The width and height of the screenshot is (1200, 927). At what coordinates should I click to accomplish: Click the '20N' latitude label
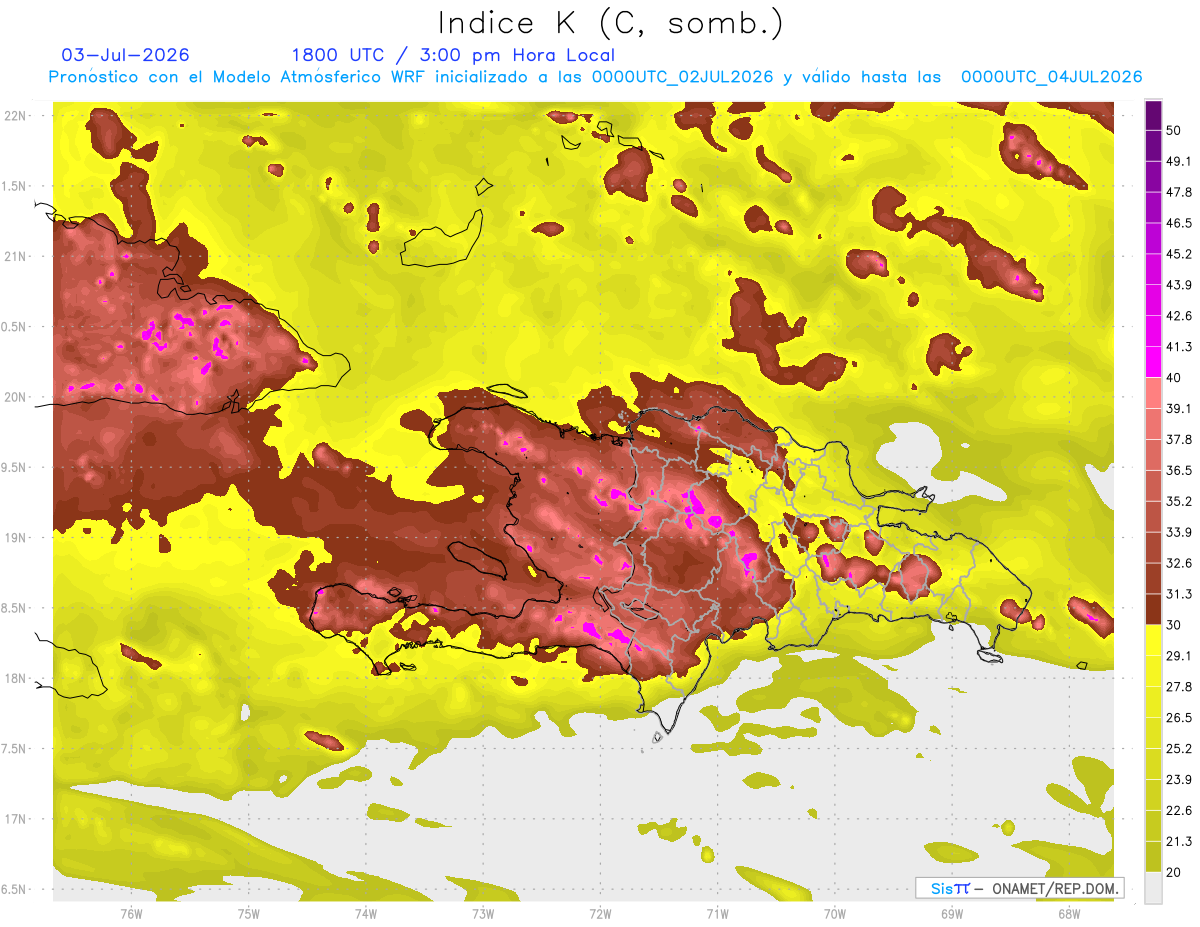pos(17,397)
